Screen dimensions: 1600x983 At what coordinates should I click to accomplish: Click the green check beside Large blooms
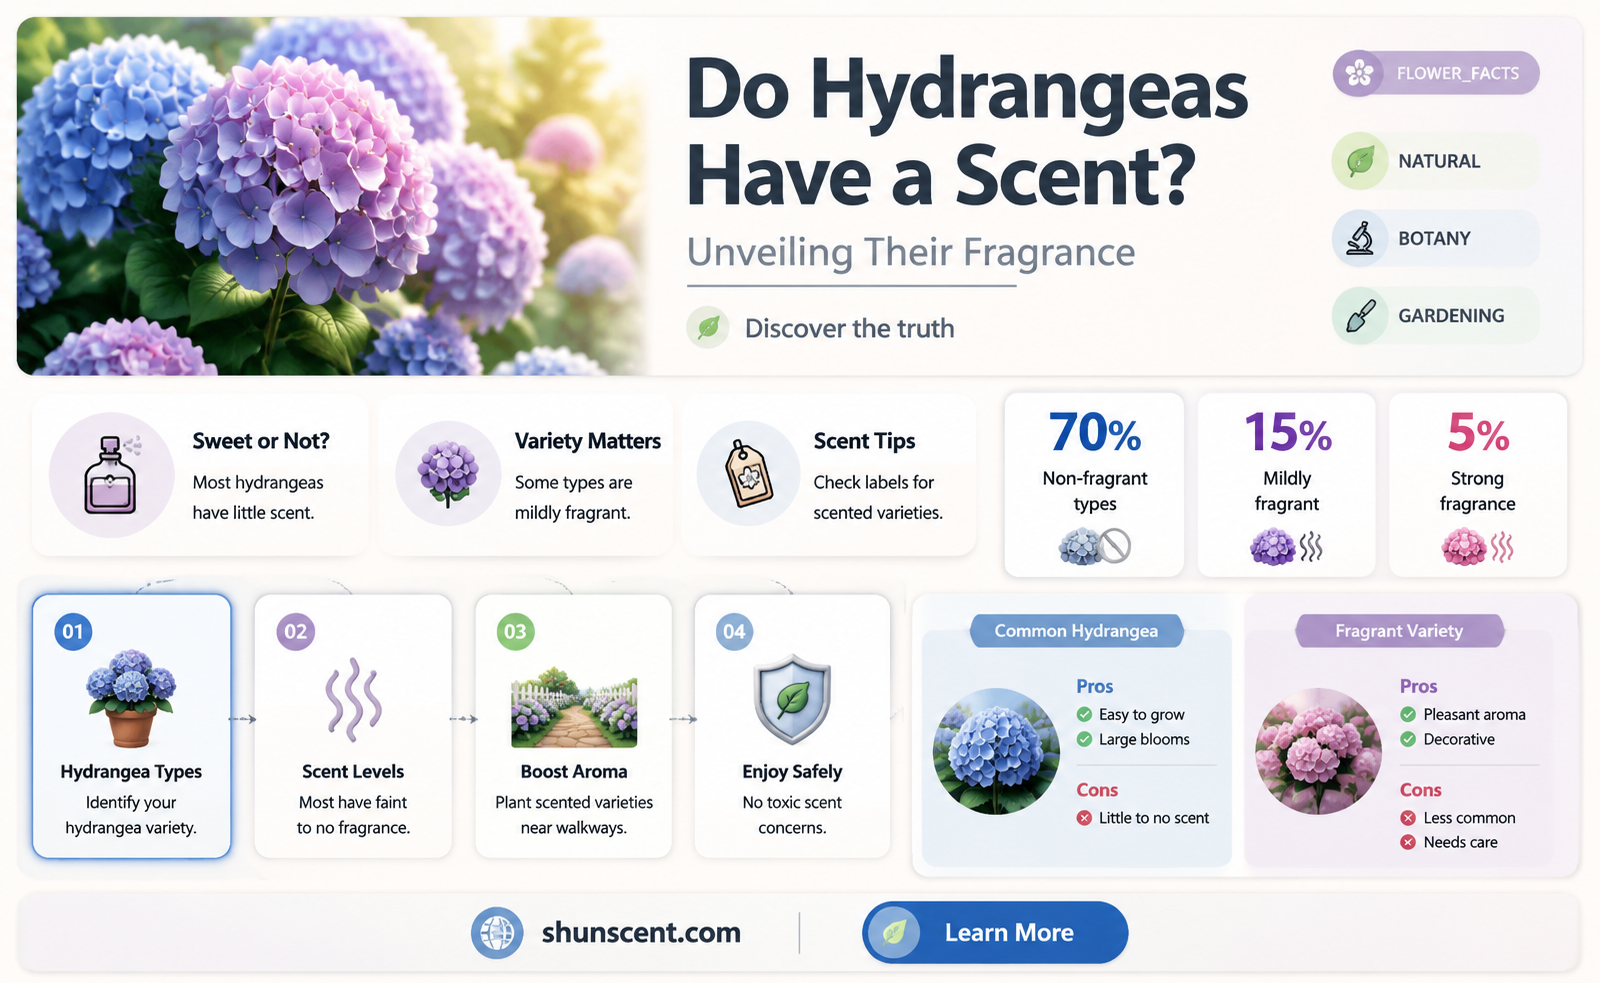[x=1084, y=739]
